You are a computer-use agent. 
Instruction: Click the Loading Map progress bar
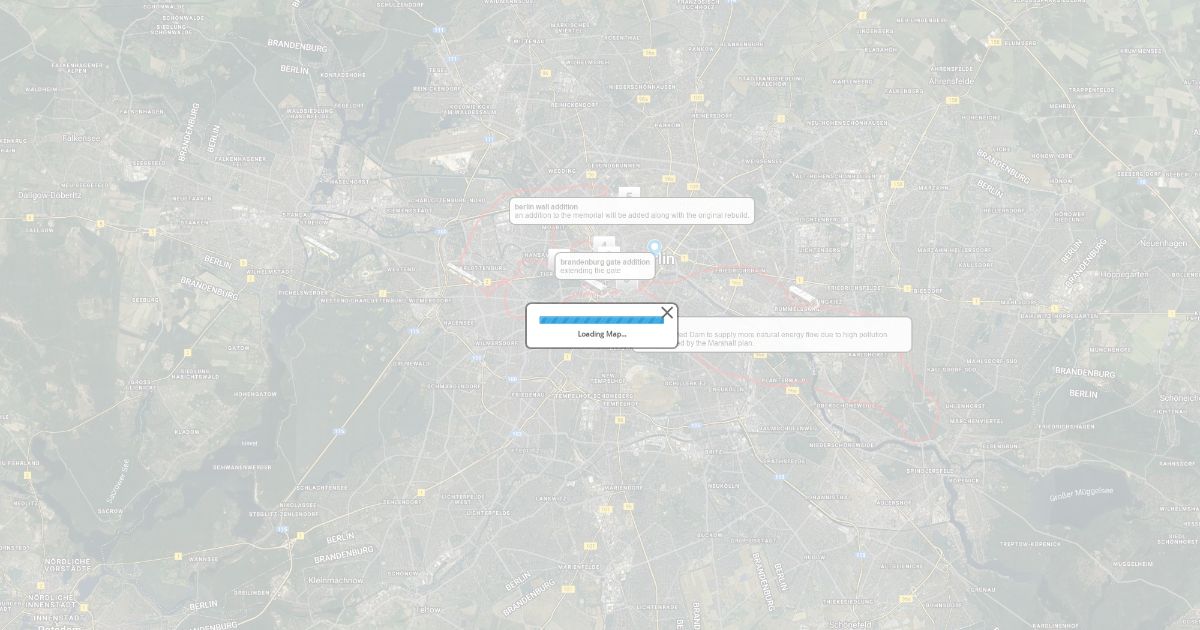click(x=602, y=320)
